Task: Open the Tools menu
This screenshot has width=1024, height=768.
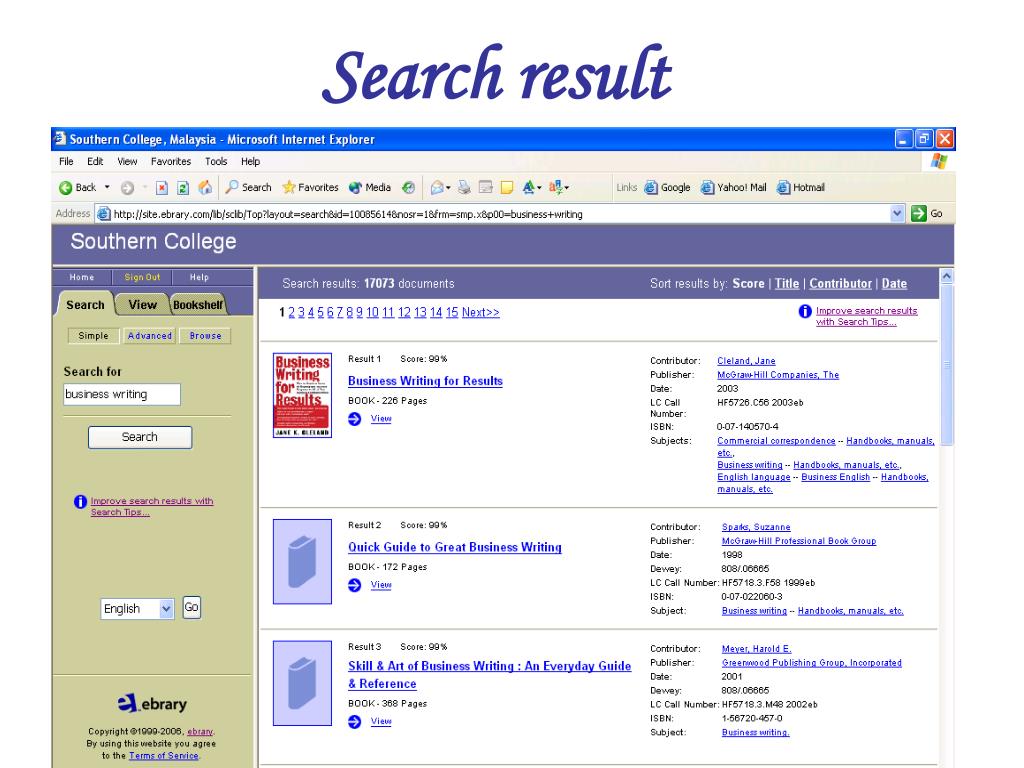Action: point(216,161)
